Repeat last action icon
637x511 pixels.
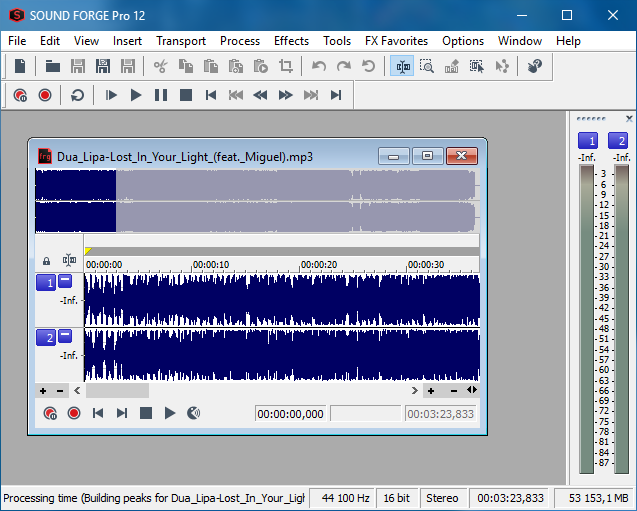pyautogui.click(x=368, y=66)
